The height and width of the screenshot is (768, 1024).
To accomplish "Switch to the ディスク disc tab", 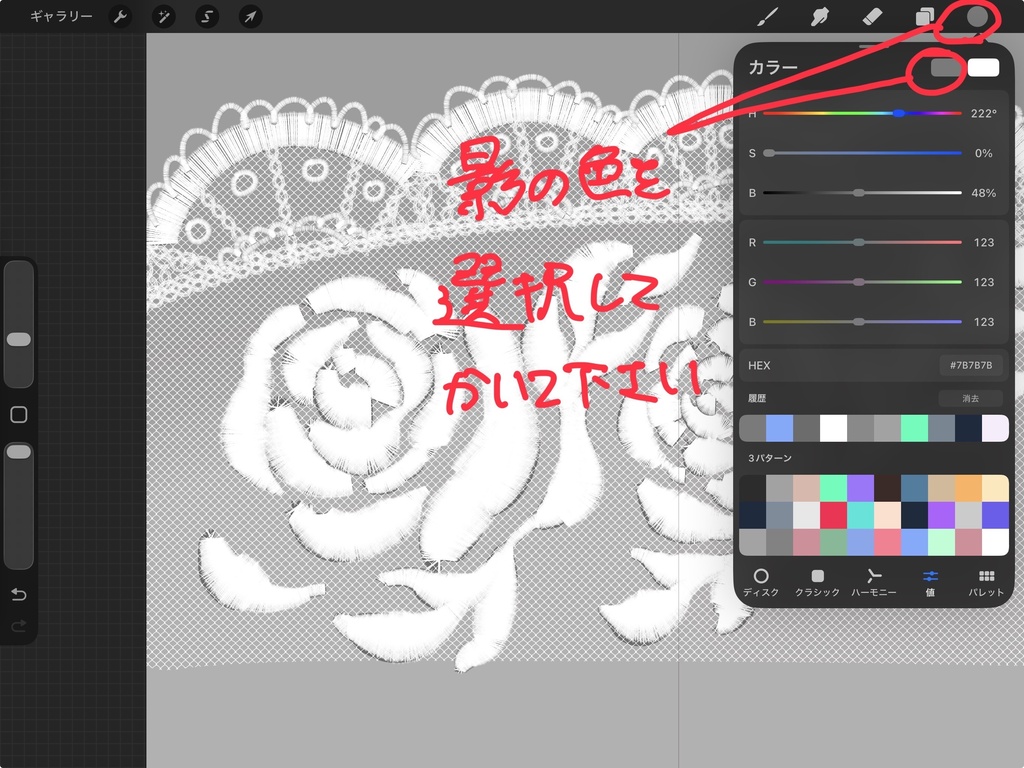I will pyautogui.click(x=761, y=583).
